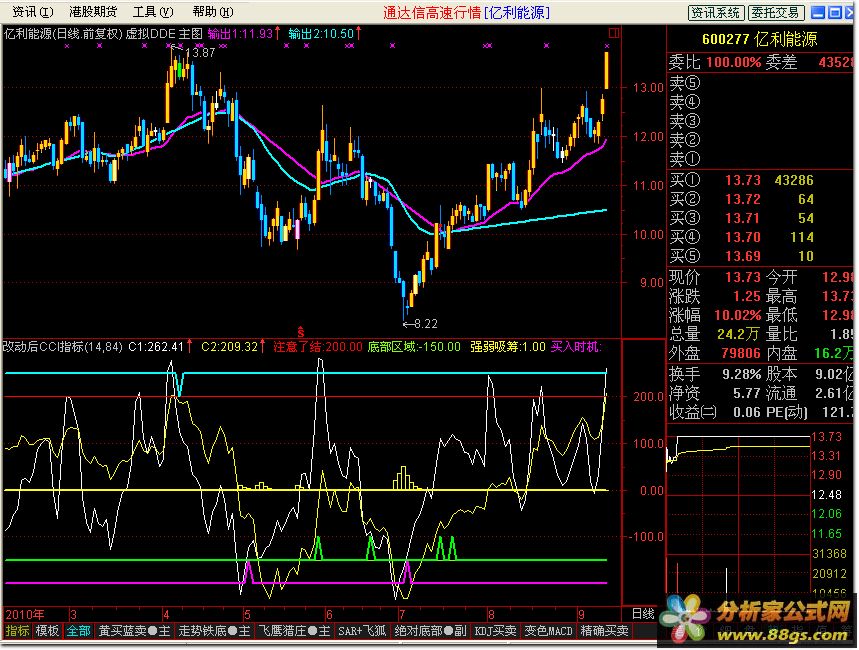Click the red S marker below the chart

click(x=300, y=332)
